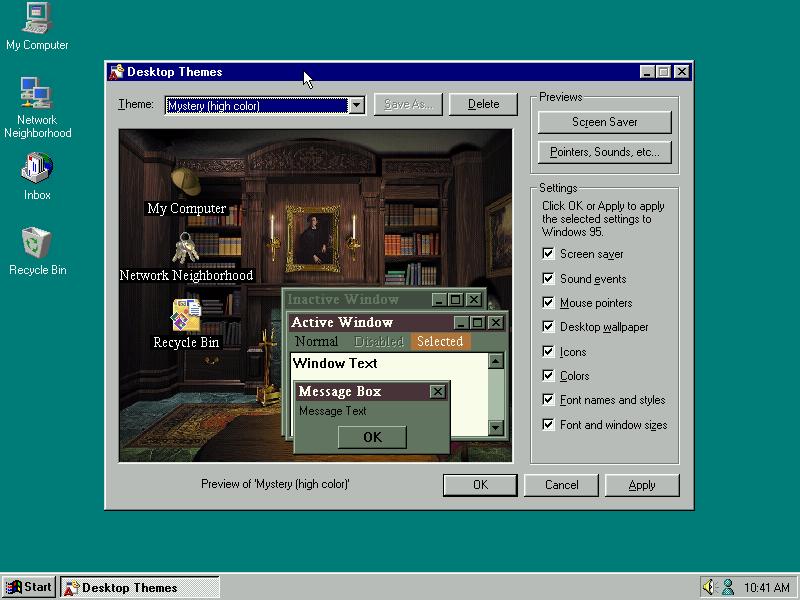This screenshot has width=800, height=600.
Task: Click the Message Text label in preview
Action: tap(333, 411)
